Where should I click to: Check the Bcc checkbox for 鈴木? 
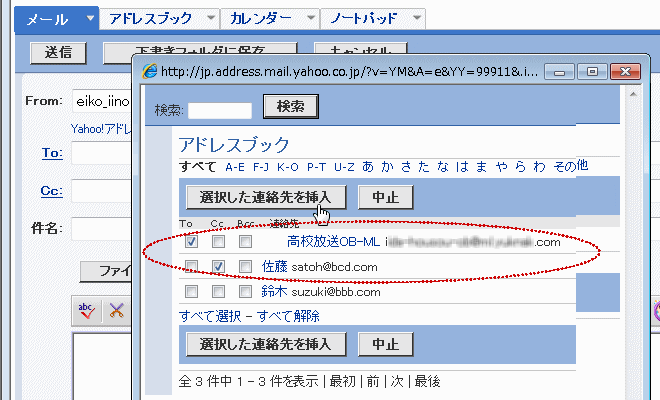click(245, 292)
